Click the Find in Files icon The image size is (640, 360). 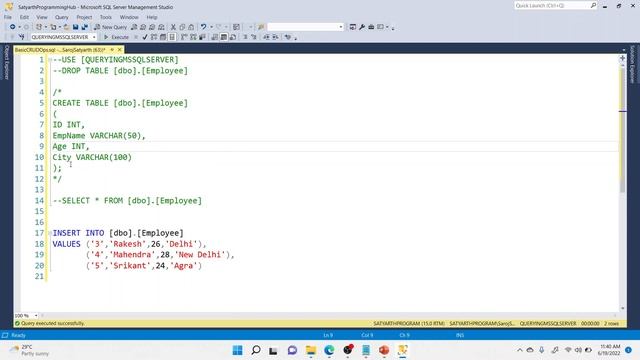pos(261,27)
